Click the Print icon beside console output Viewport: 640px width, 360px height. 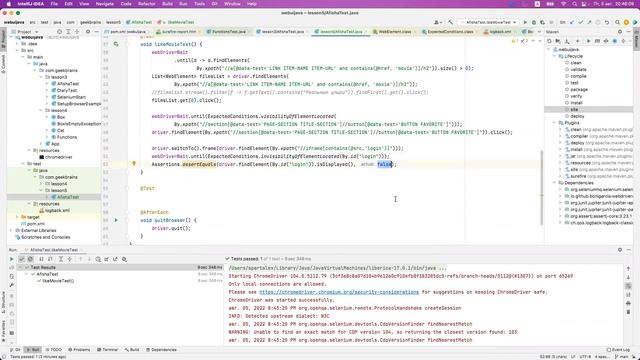click(628, 303)
